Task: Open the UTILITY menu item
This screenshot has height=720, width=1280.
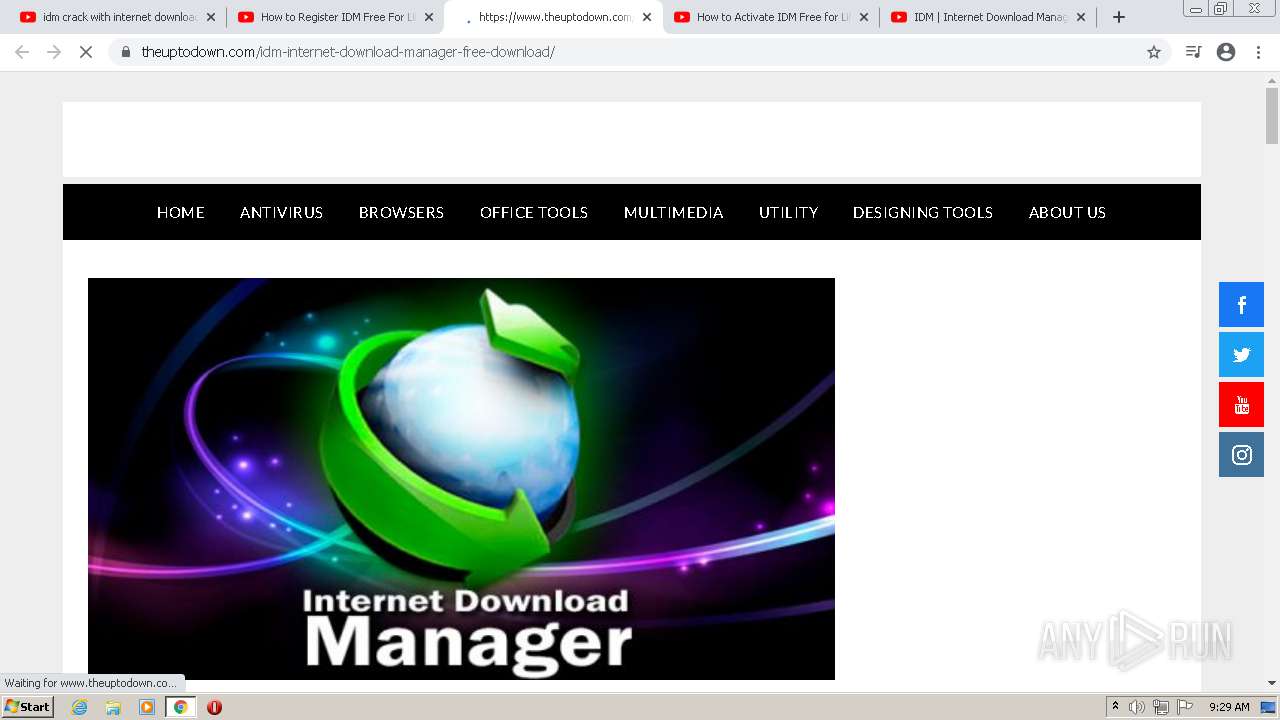Action: (x=788, y=212)
